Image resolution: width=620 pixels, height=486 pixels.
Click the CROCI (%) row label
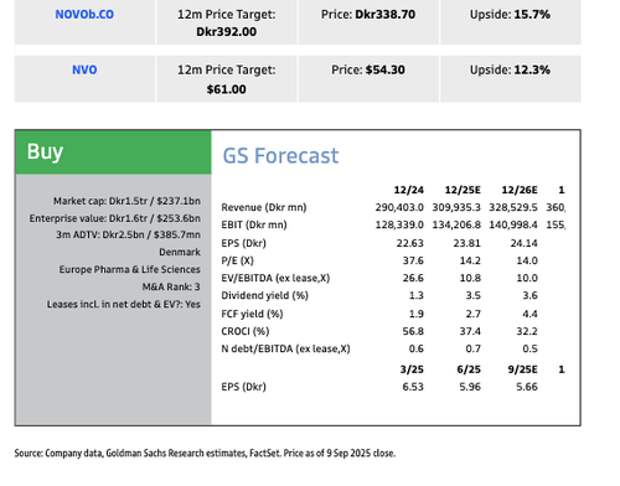[x=246, y=331]
